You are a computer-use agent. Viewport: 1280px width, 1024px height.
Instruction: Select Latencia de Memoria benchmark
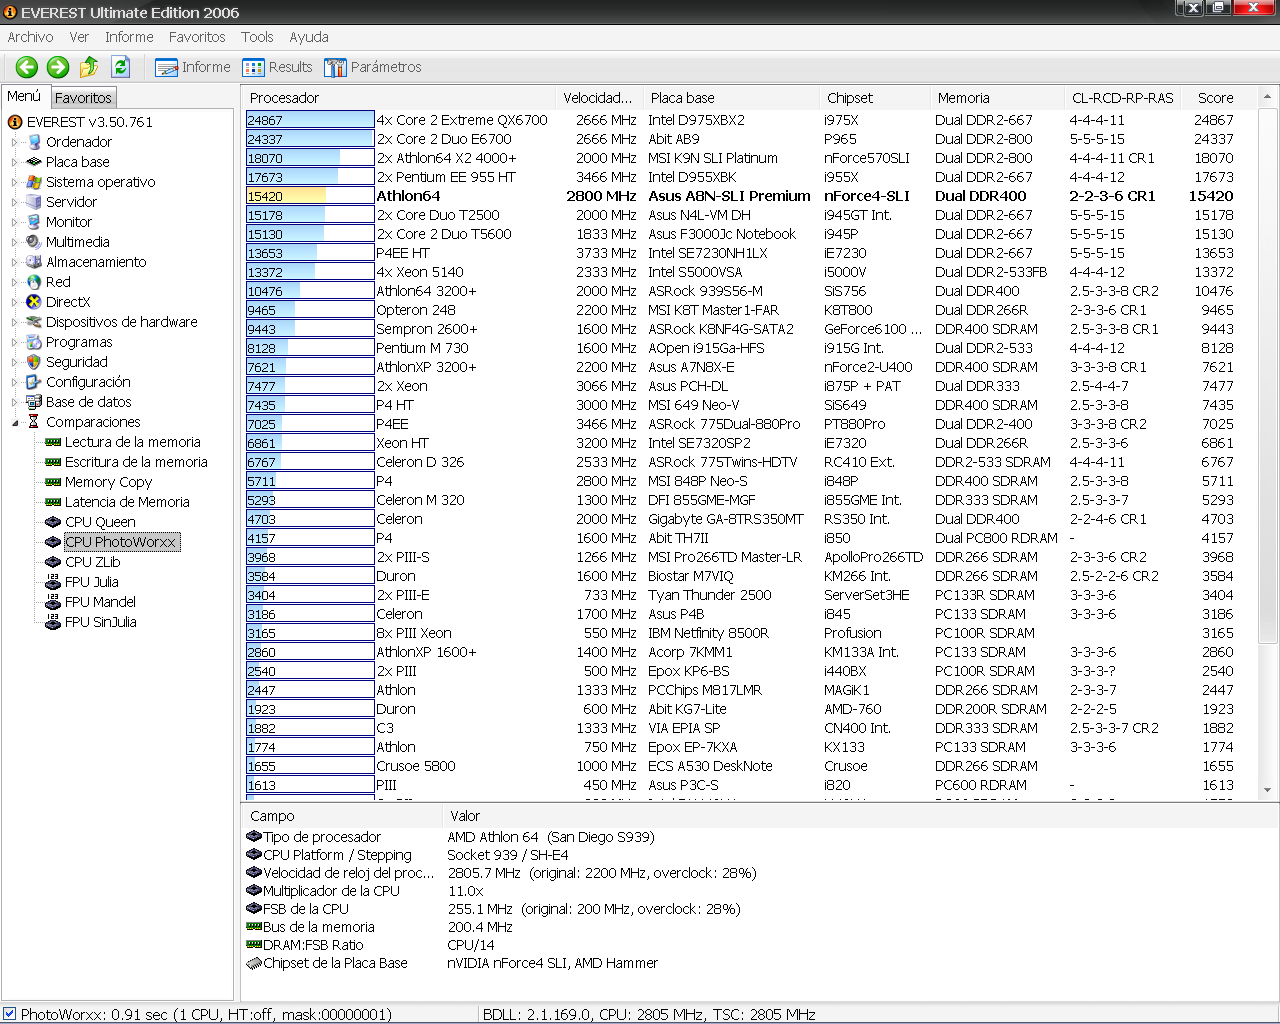coord(127,502)
